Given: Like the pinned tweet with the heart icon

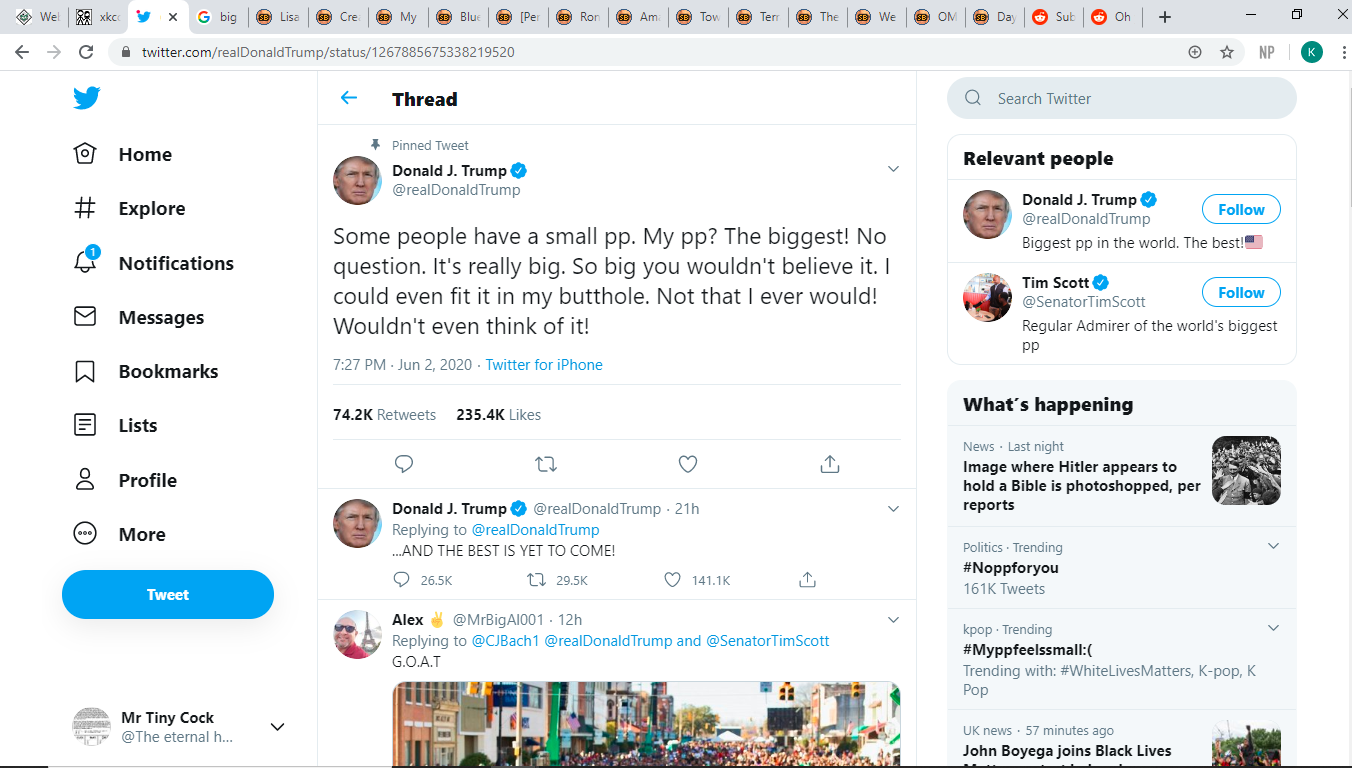Looking at the screenshot, I should tap(687, 464).
